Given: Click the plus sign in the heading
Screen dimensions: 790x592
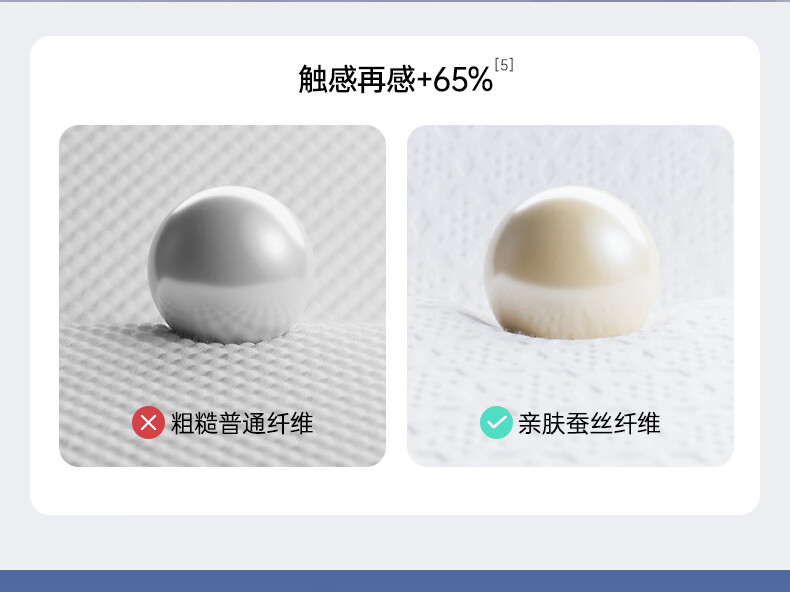Looking at the screenshot, I should tap(424, 80).
